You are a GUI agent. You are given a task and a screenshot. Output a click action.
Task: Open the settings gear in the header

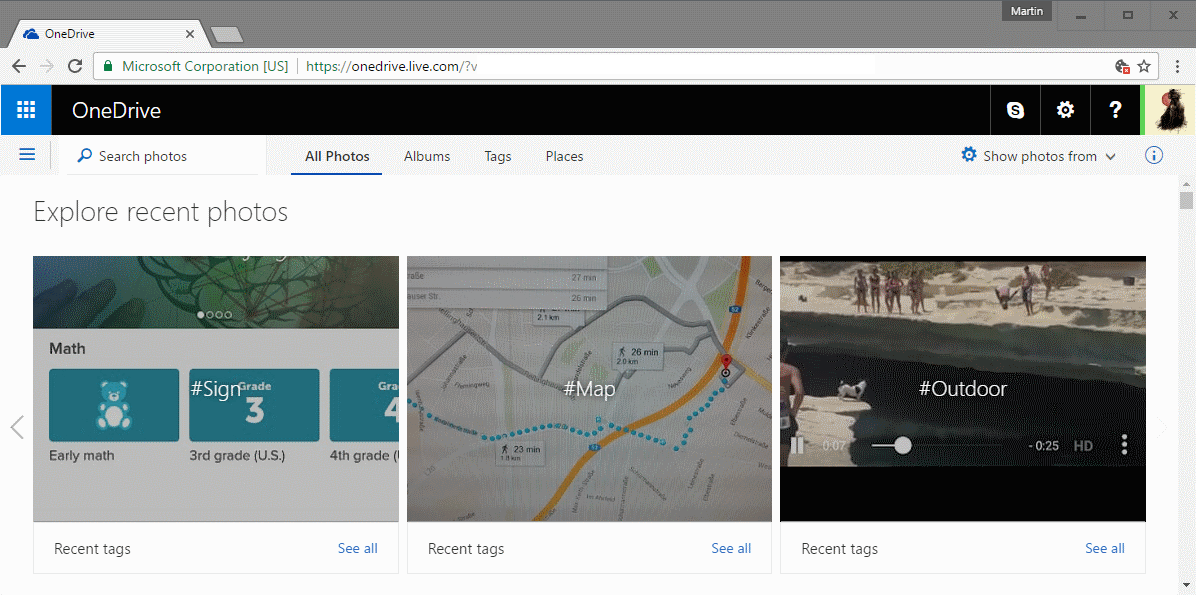[x=1065, y=110]
